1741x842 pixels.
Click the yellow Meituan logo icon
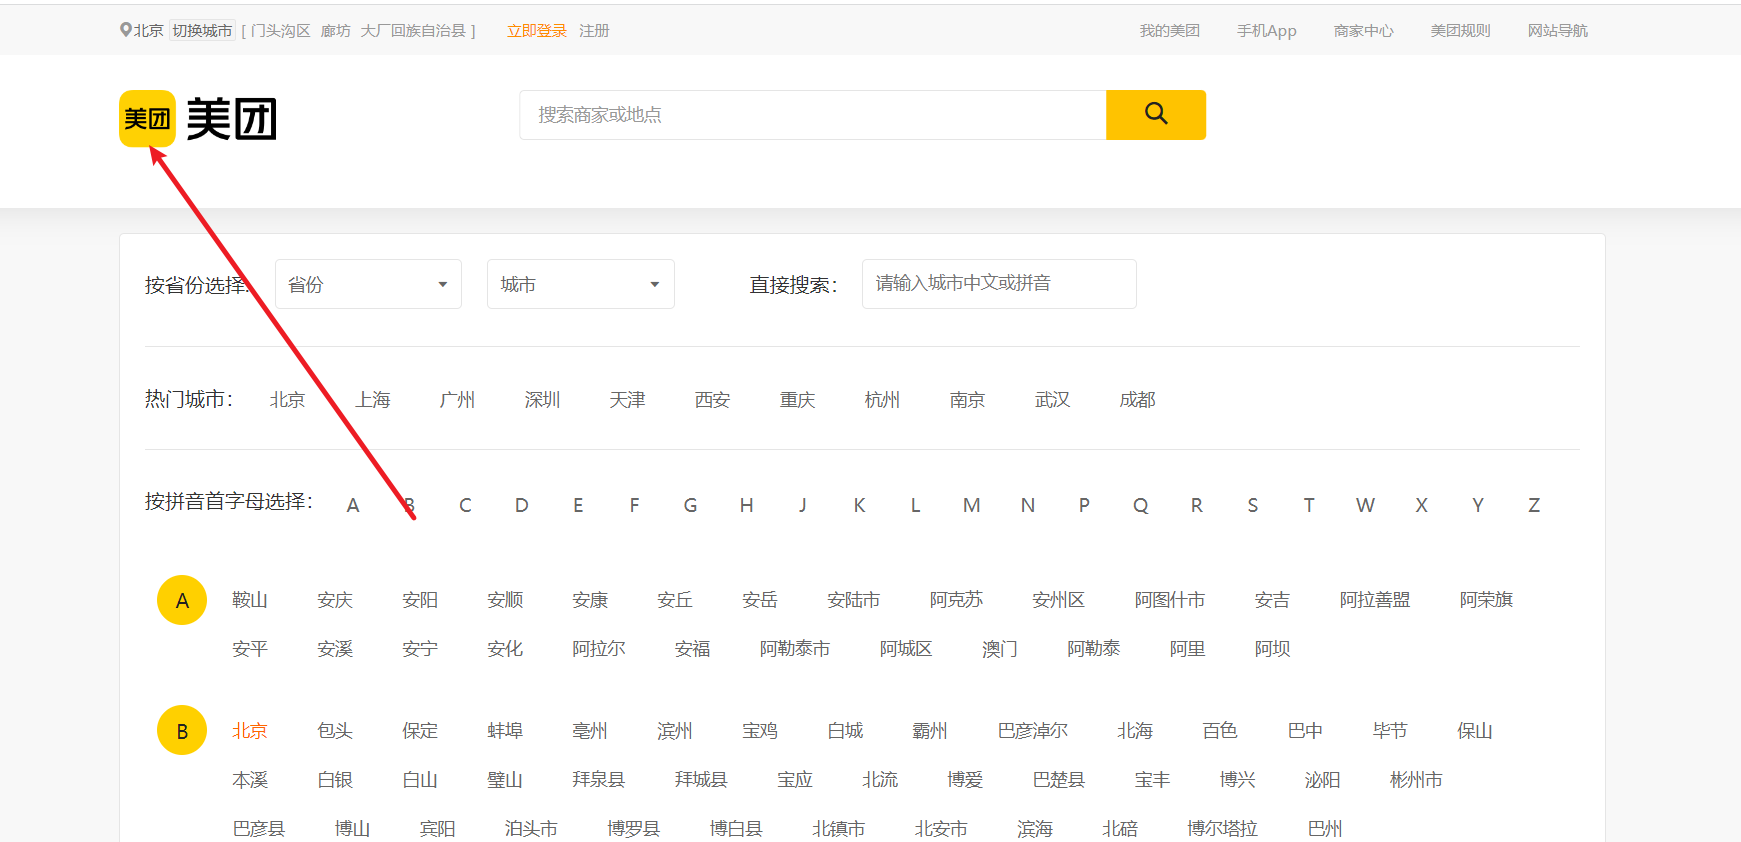(147, 118)
